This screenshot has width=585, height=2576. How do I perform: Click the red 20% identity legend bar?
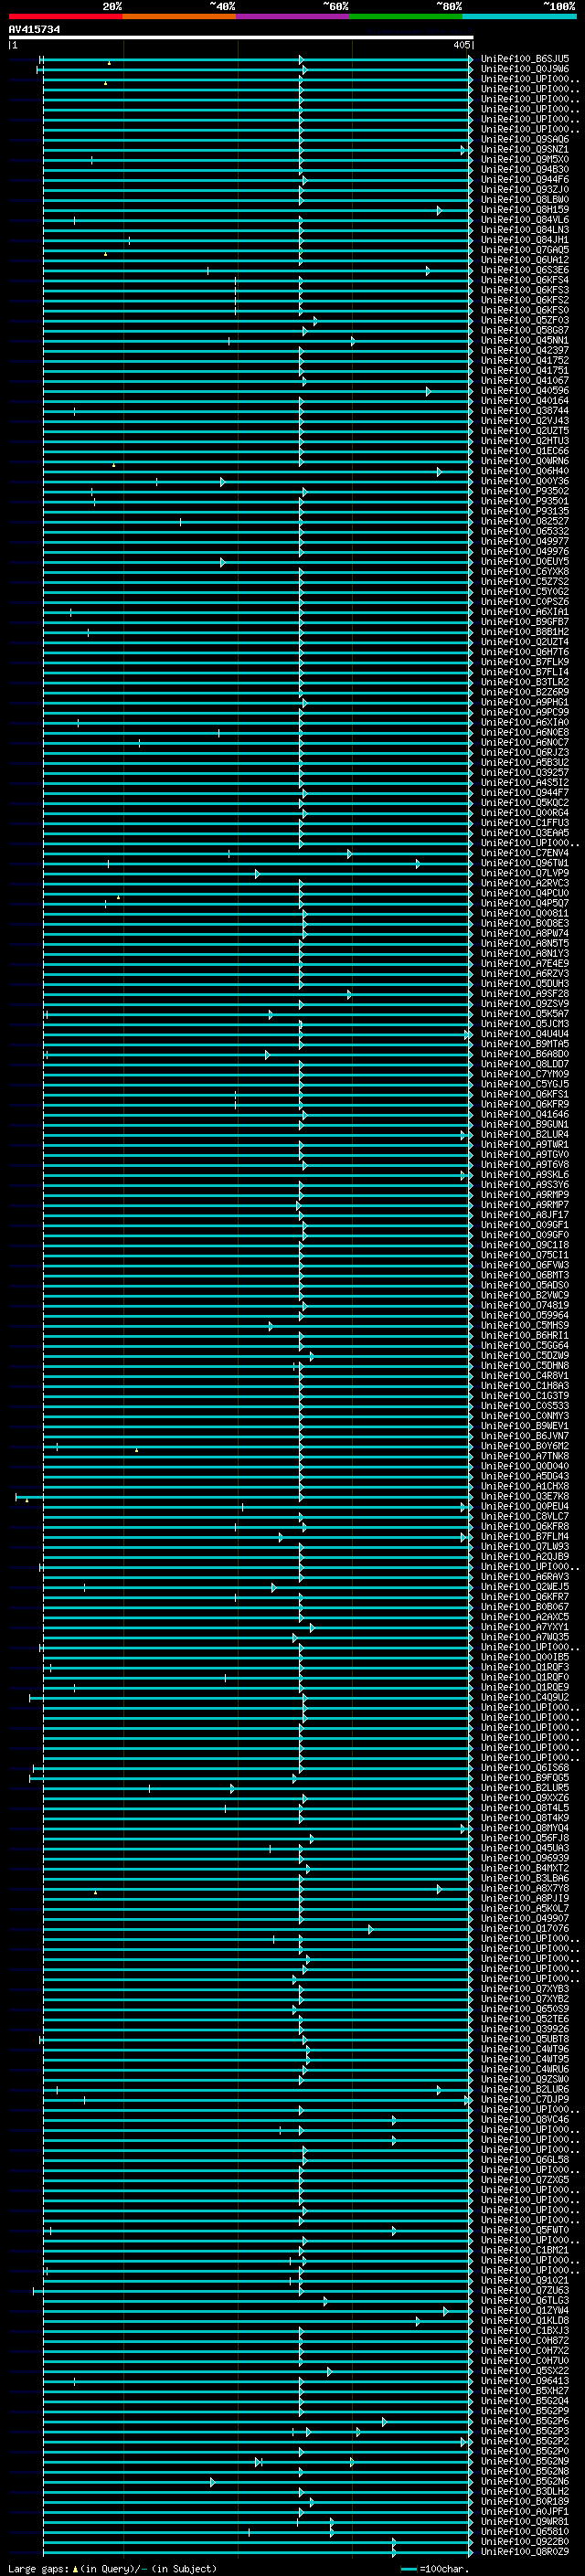click(65, 16)
